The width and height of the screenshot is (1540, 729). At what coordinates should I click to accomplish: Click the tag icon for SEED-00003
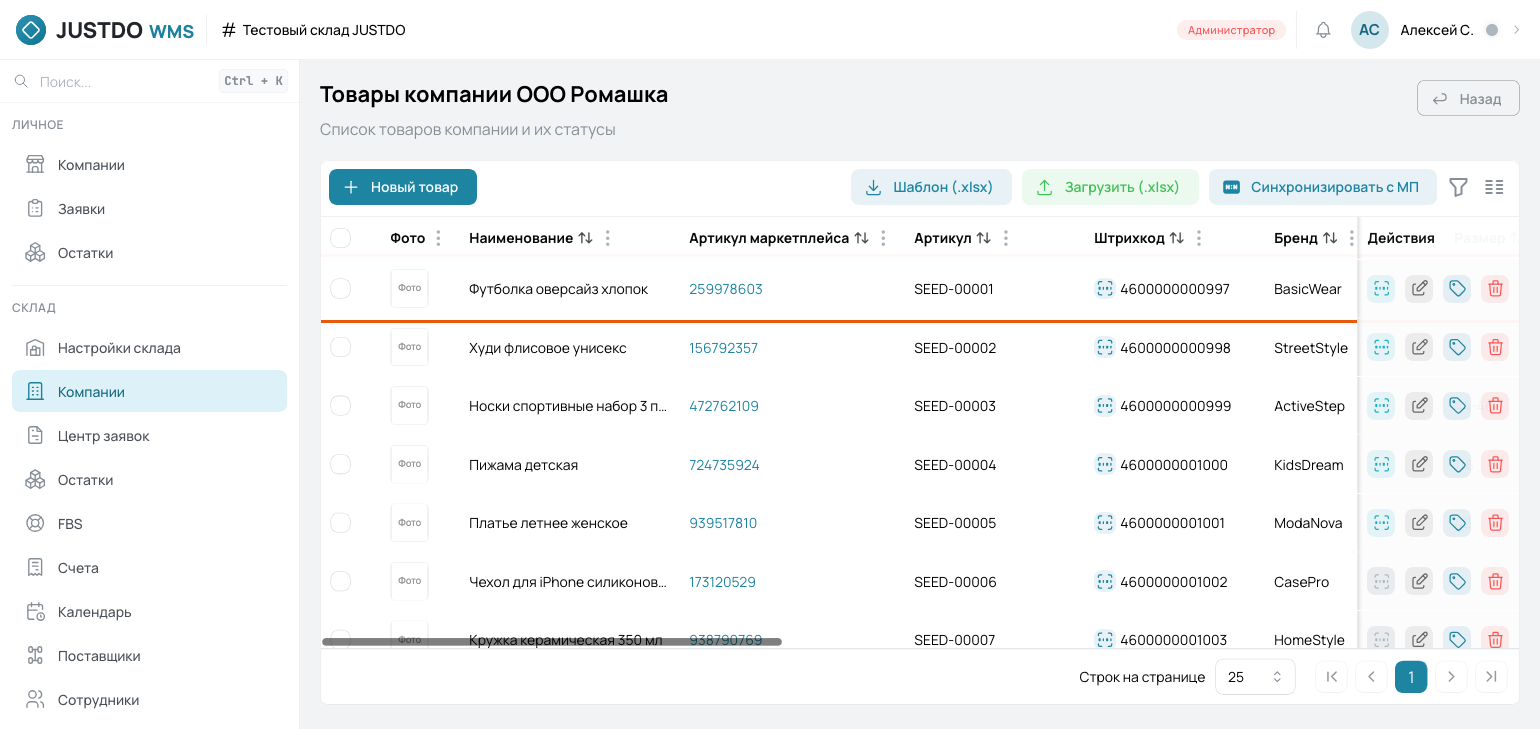coord(1457,406)
